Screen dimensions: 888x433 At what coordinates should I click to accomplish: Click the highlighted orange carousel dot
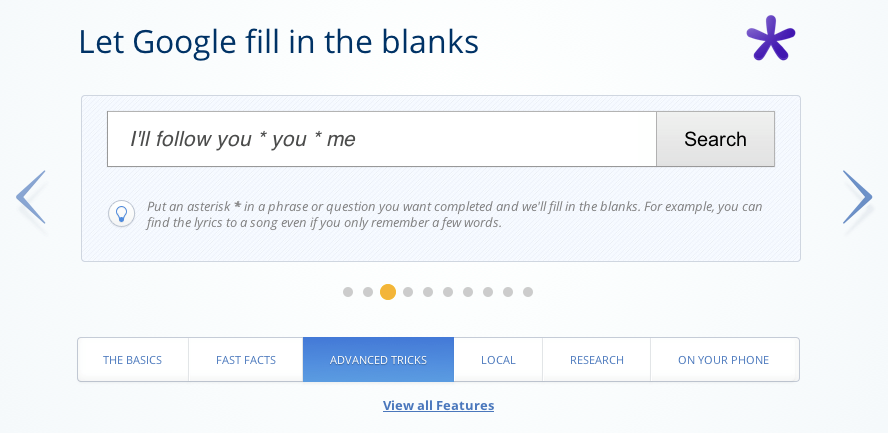click(x=388, y=292)
